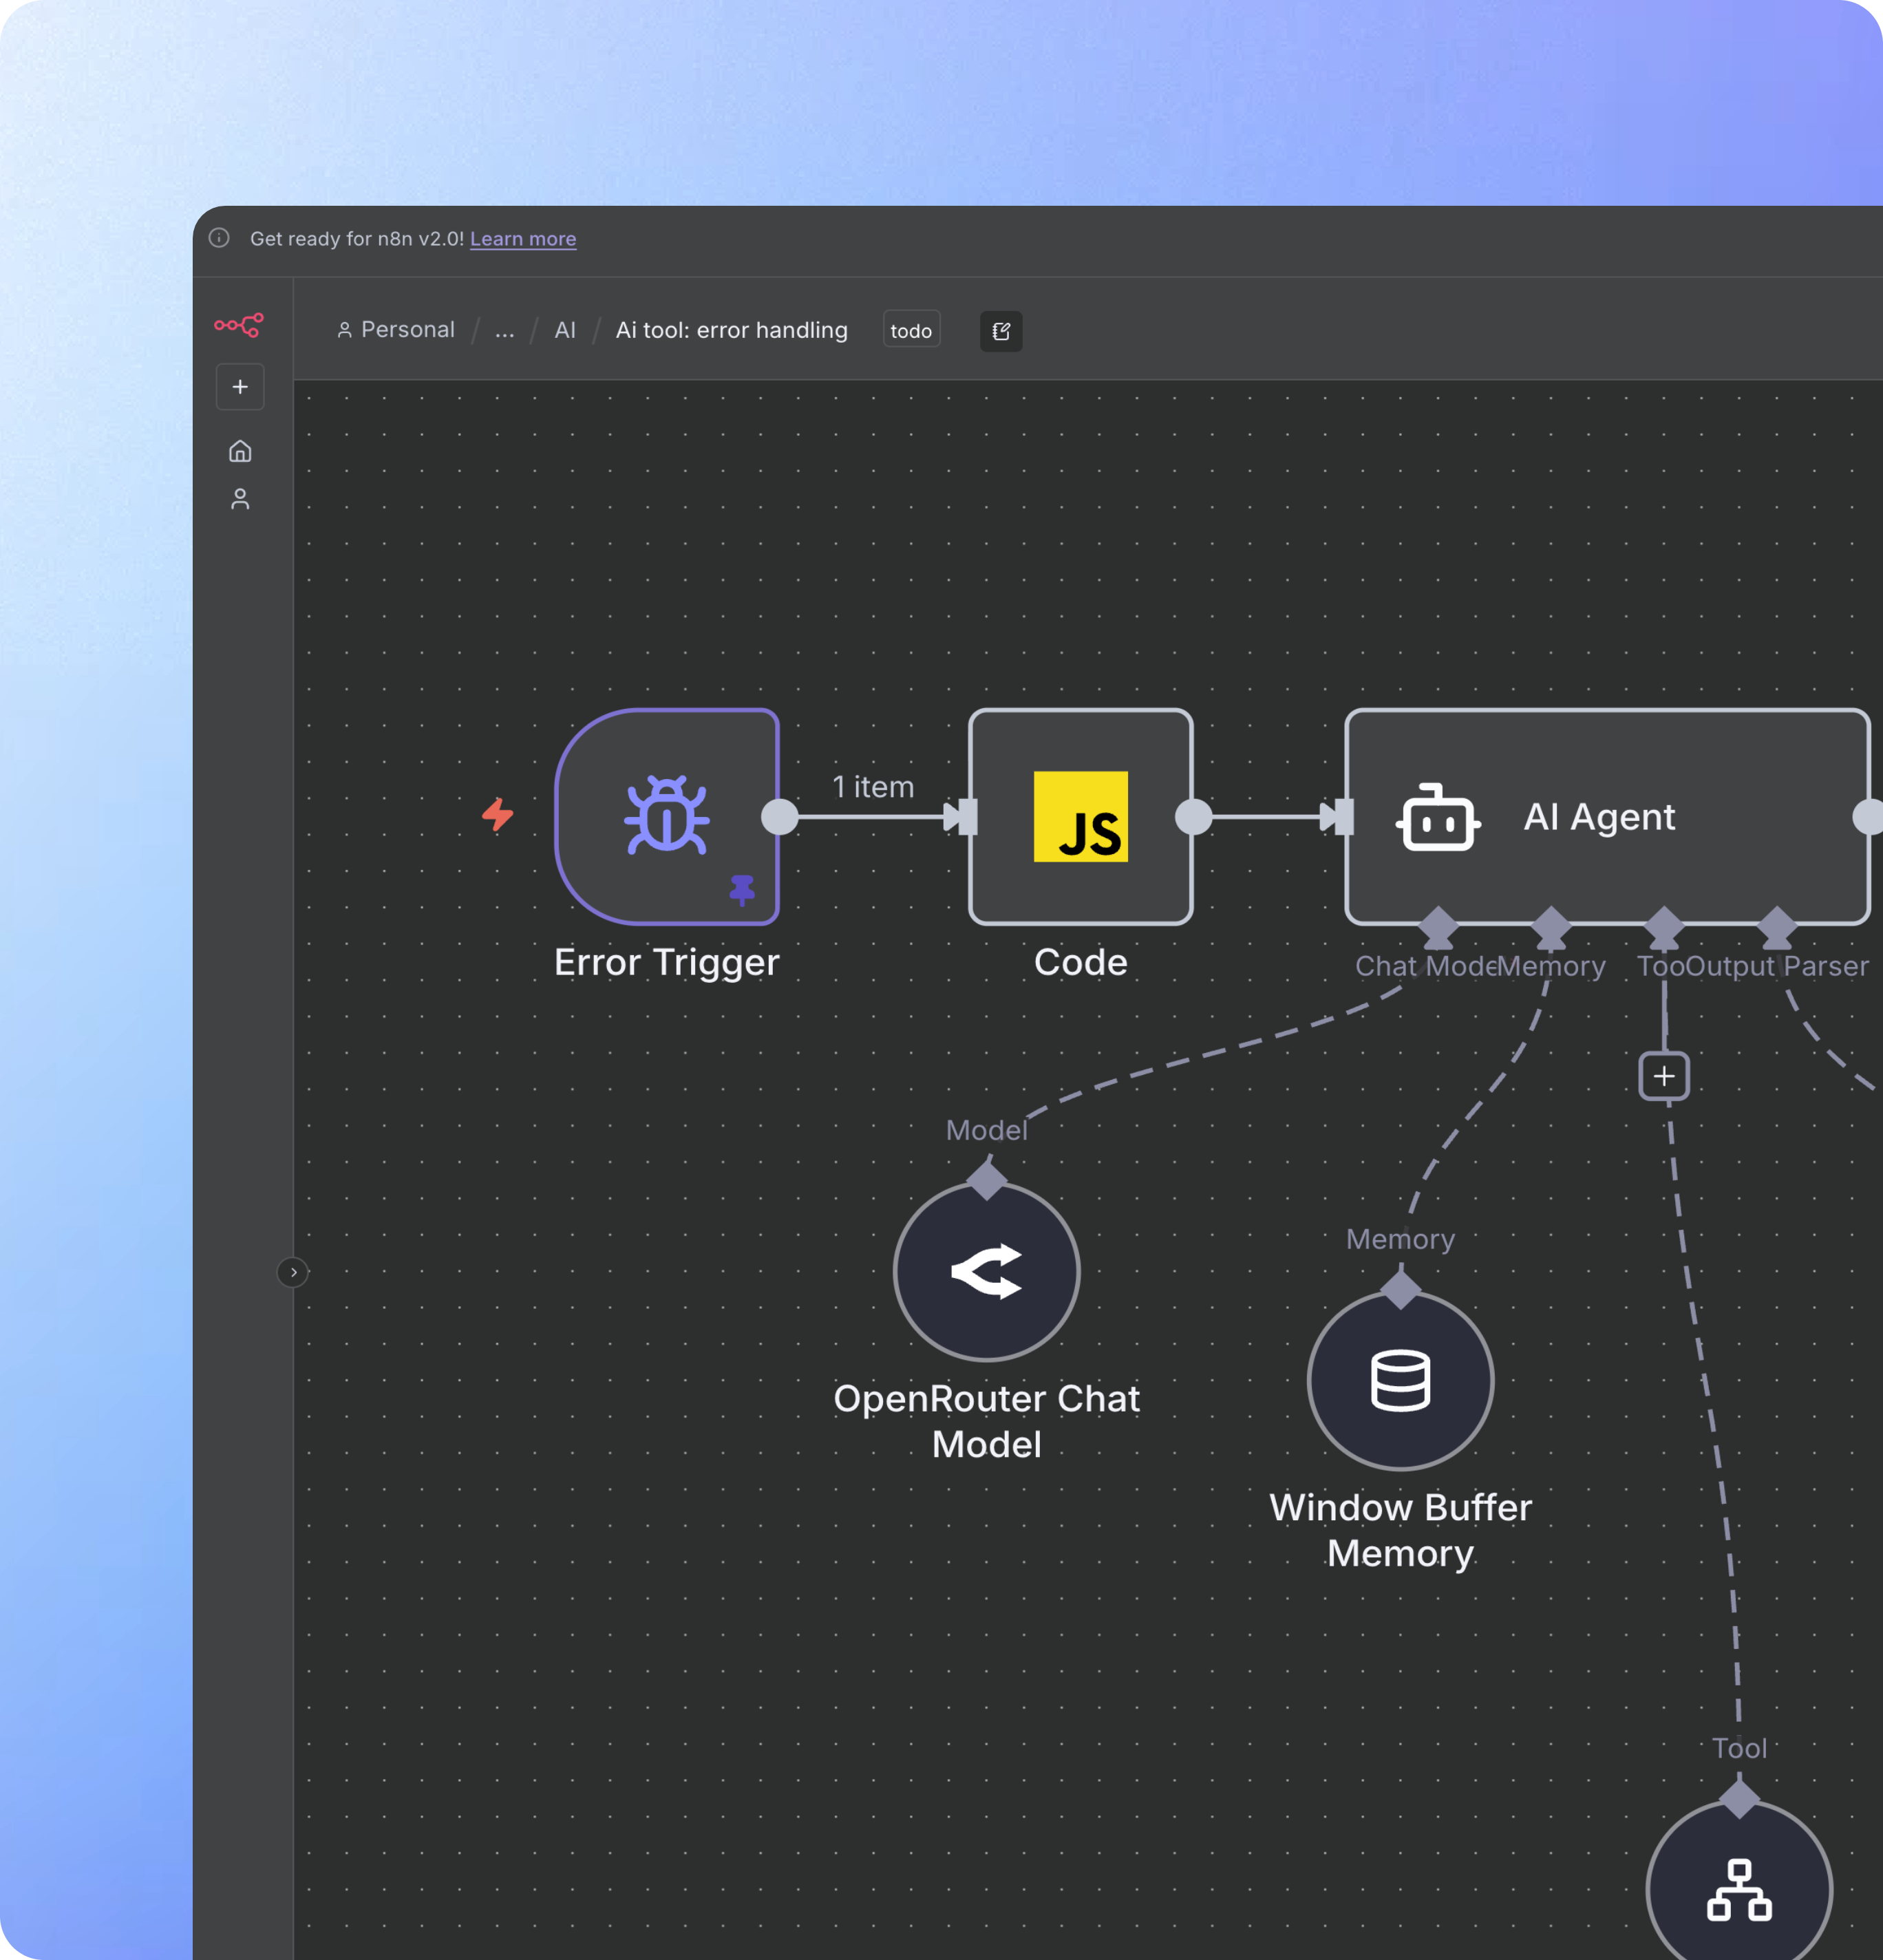Select the Error Trigger bug node
The height and width of the screenshot is (1960, 1883).
pyautogui.click(x=667, y=816)
